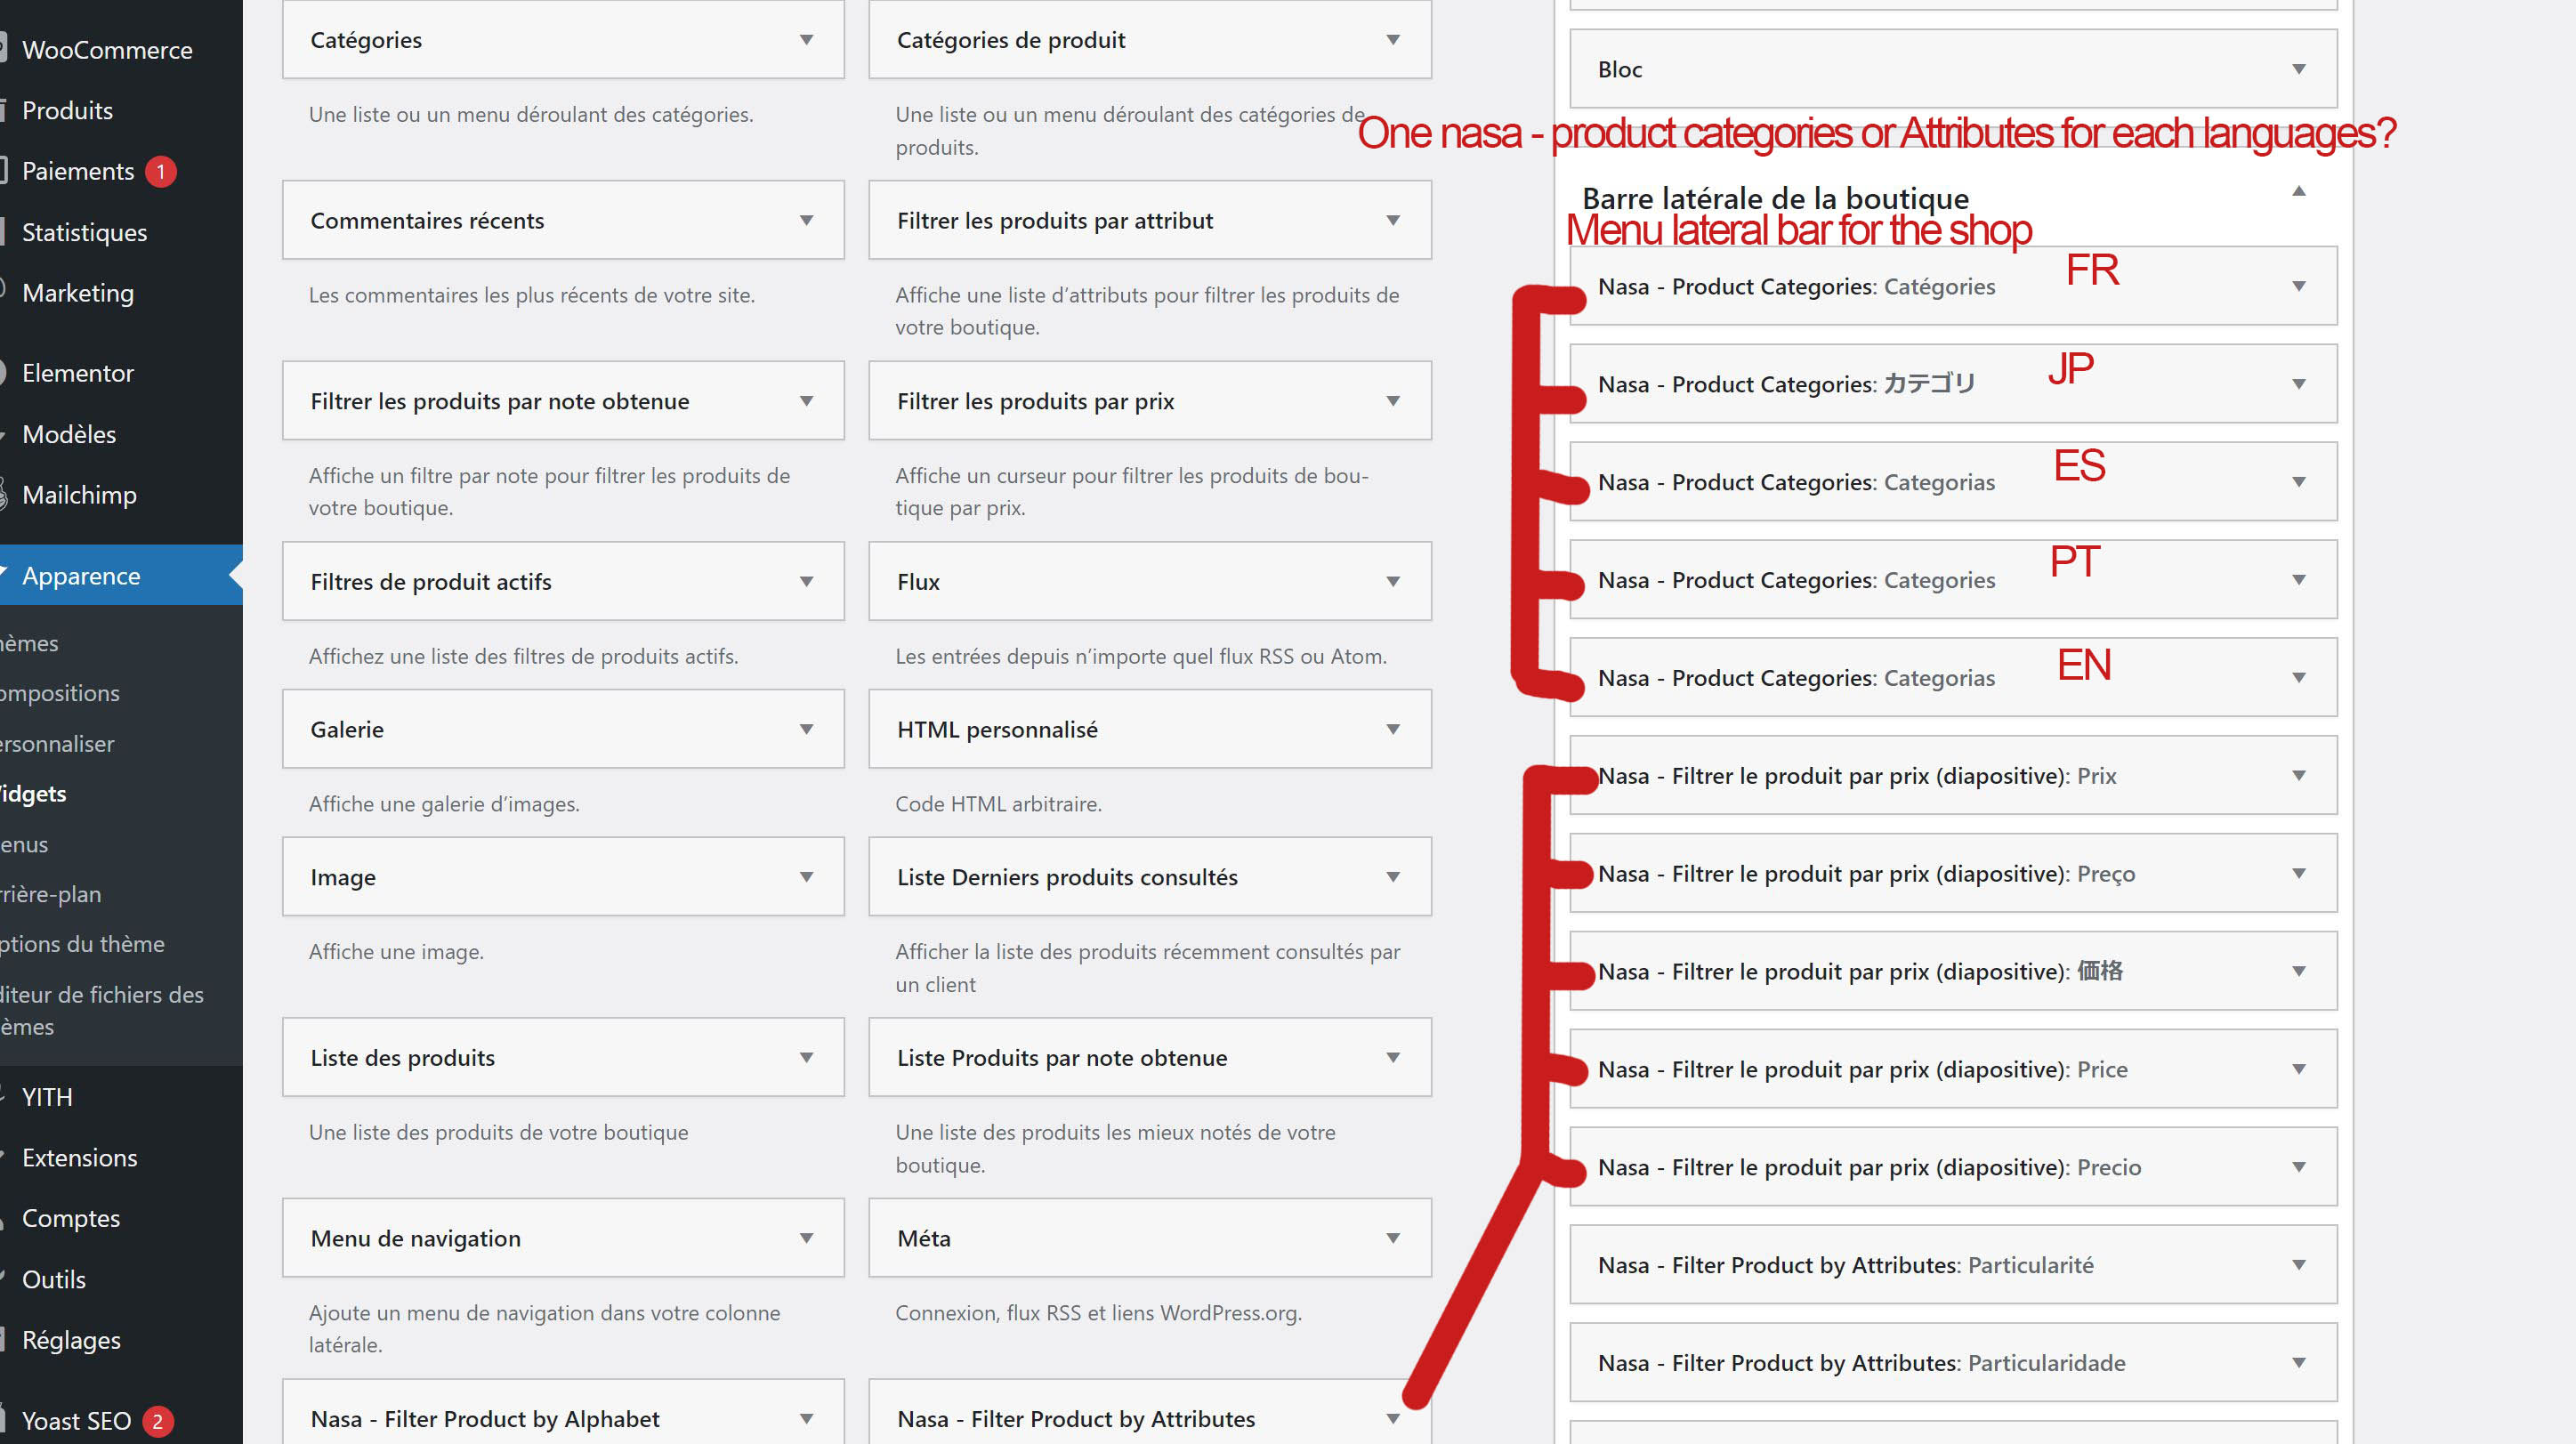
Task: Expand Nasa Filter by Attributes Particularité widget
Action: click(x=2298, y=1265)
